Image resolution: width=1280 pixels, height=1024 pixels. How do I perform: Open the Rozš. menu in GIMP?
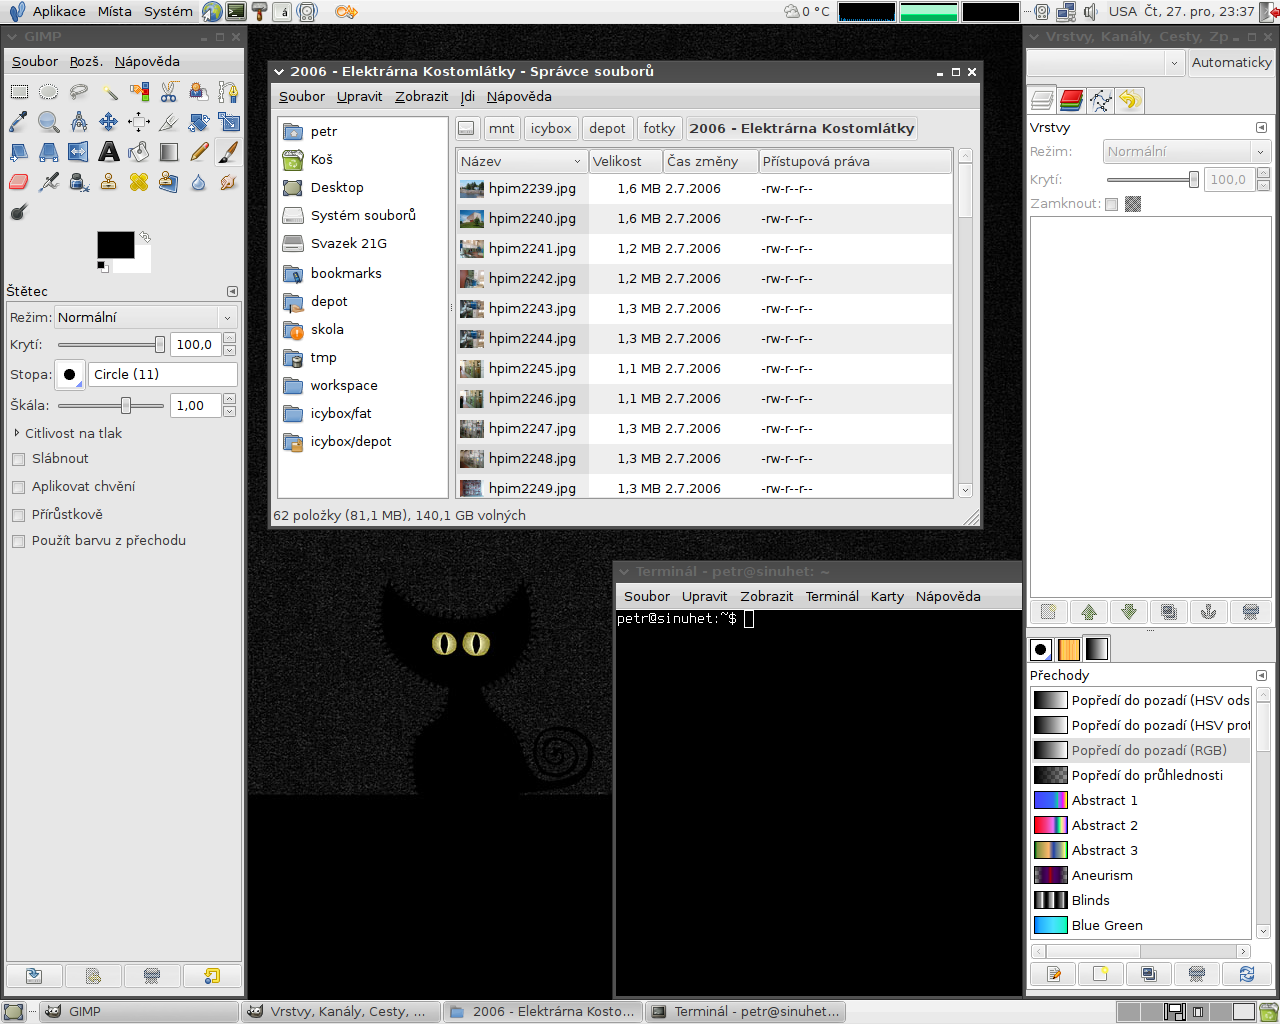click(86, 62)
